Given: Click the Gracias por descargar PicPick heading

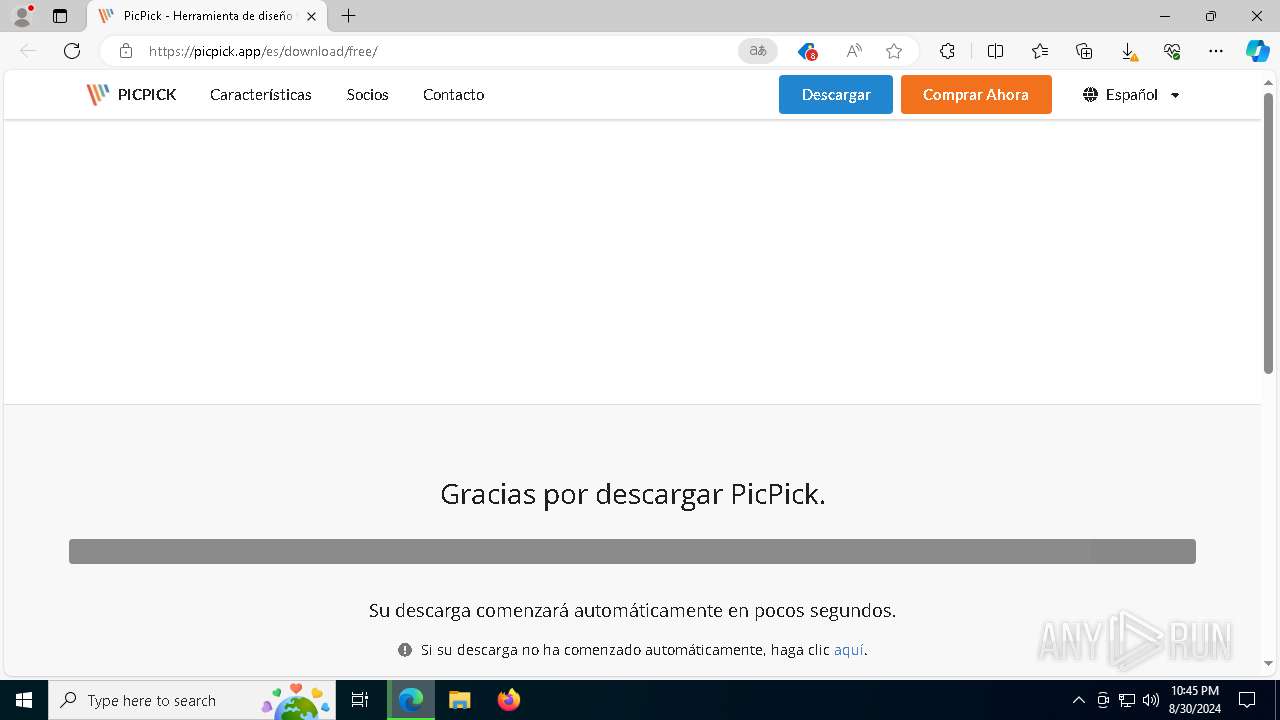Looking at the screenshot, I should click(633, 494).
